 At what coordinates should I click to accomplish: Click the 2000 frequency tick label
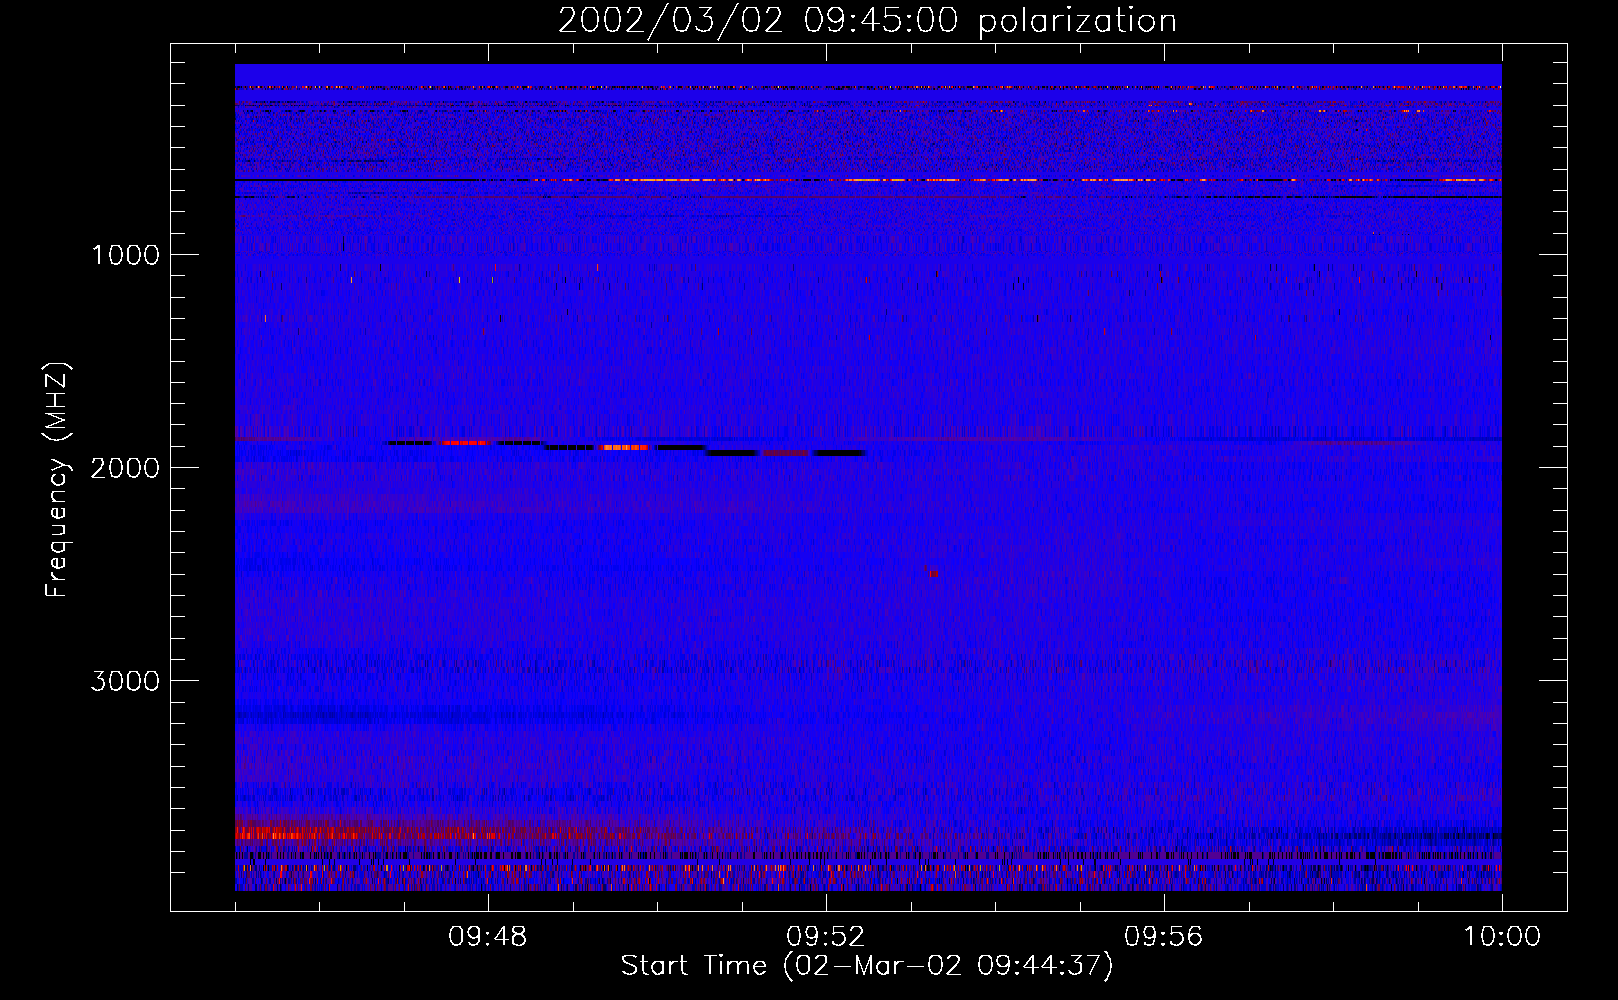125,468
